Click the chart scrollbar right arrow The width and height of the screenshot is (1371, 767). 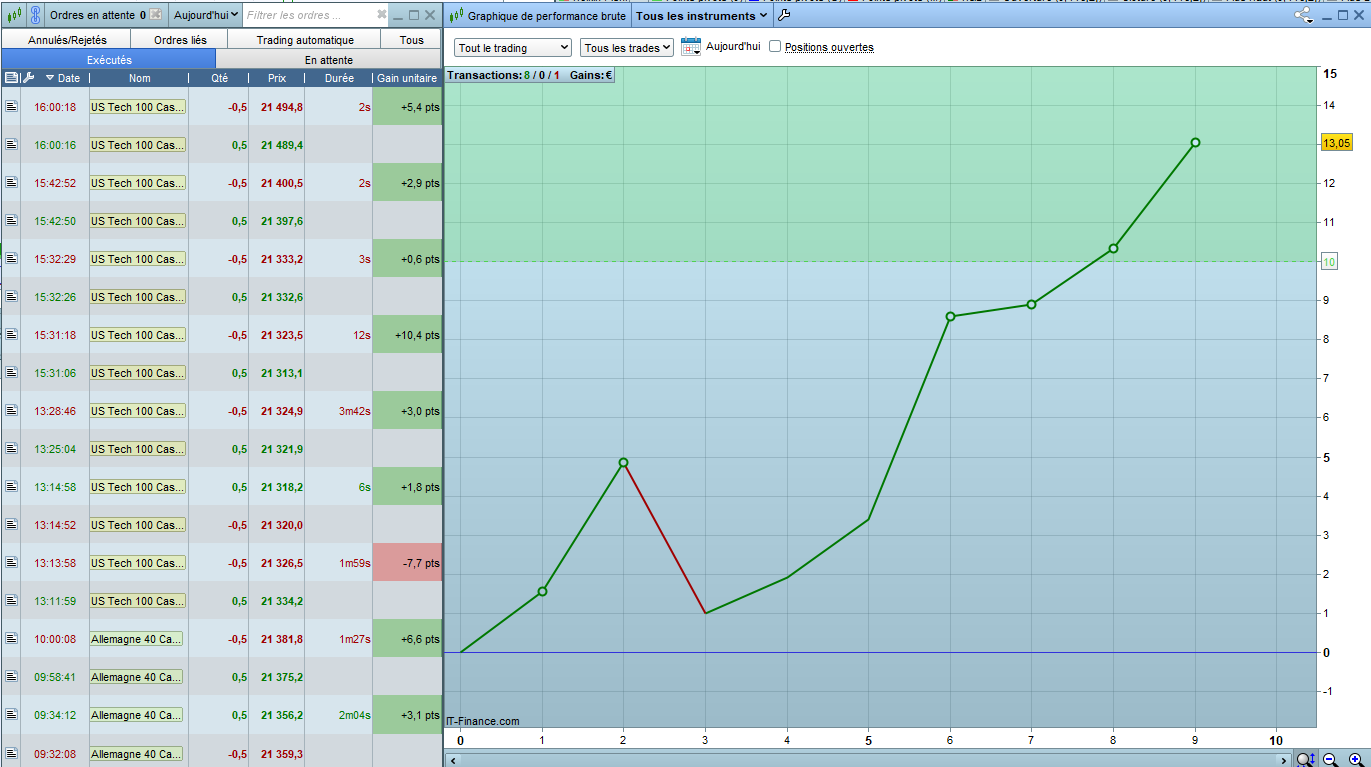click(1285, 761)
